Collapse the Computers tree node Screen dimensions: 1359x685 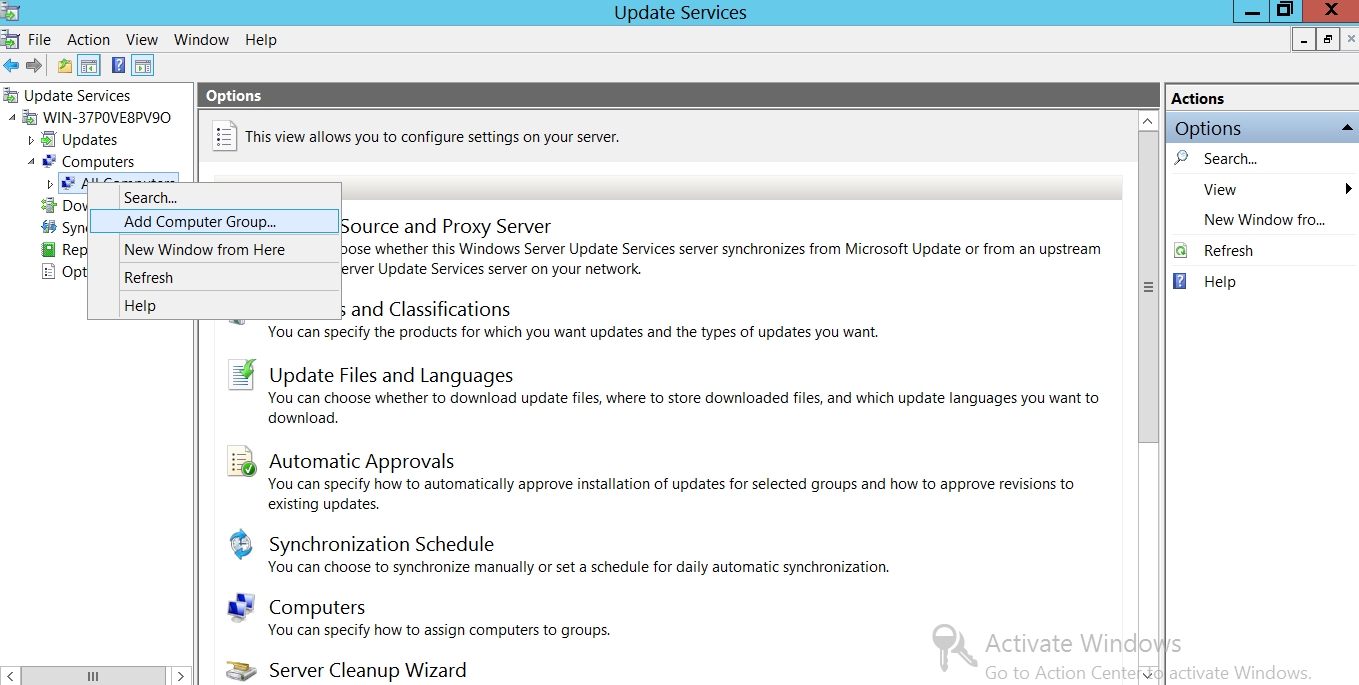(31, 162)
